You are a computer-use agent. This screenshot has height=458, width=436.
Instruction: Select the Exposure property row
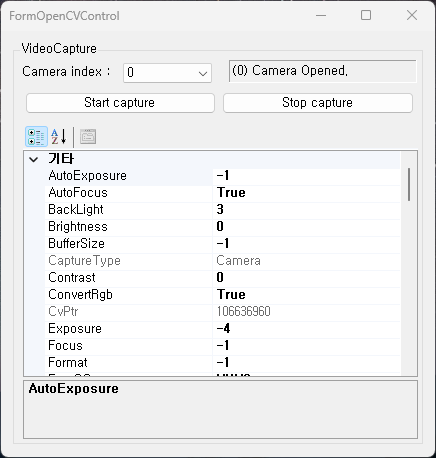(222, 329)
